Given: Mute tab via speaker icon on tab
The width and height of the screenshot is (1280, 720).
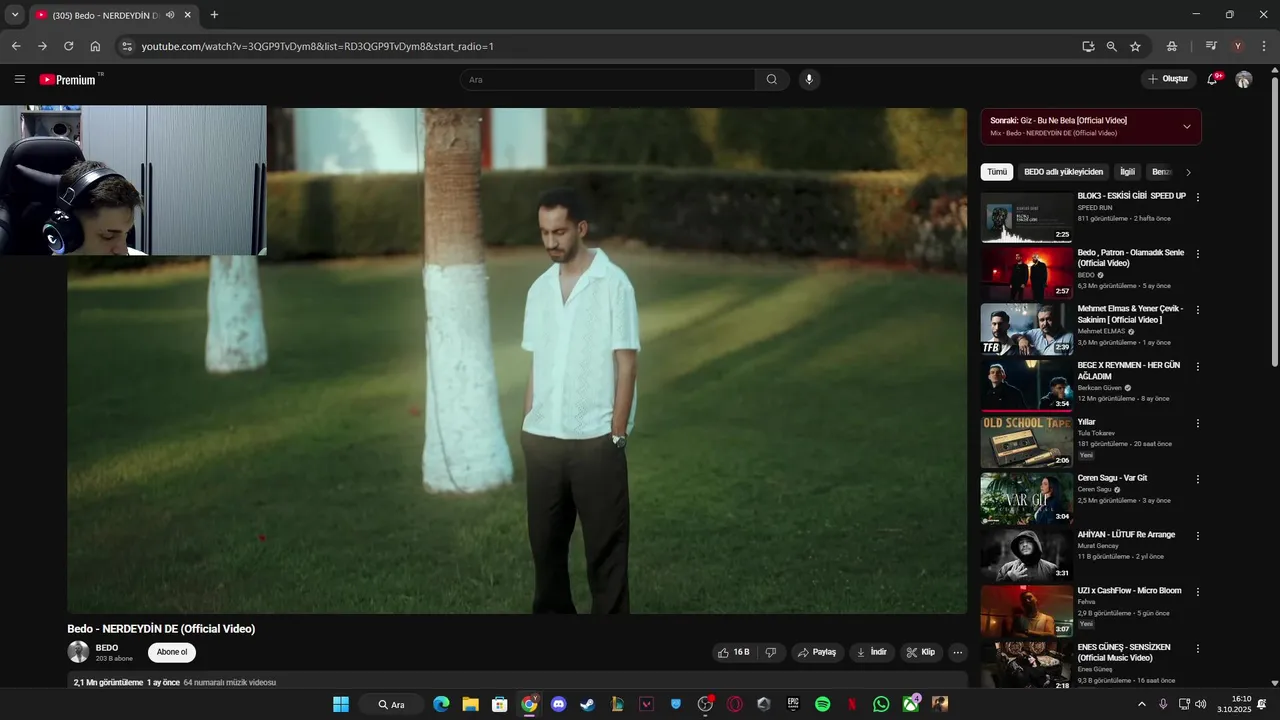Looking at the screenshot, I should pos(170,15).
